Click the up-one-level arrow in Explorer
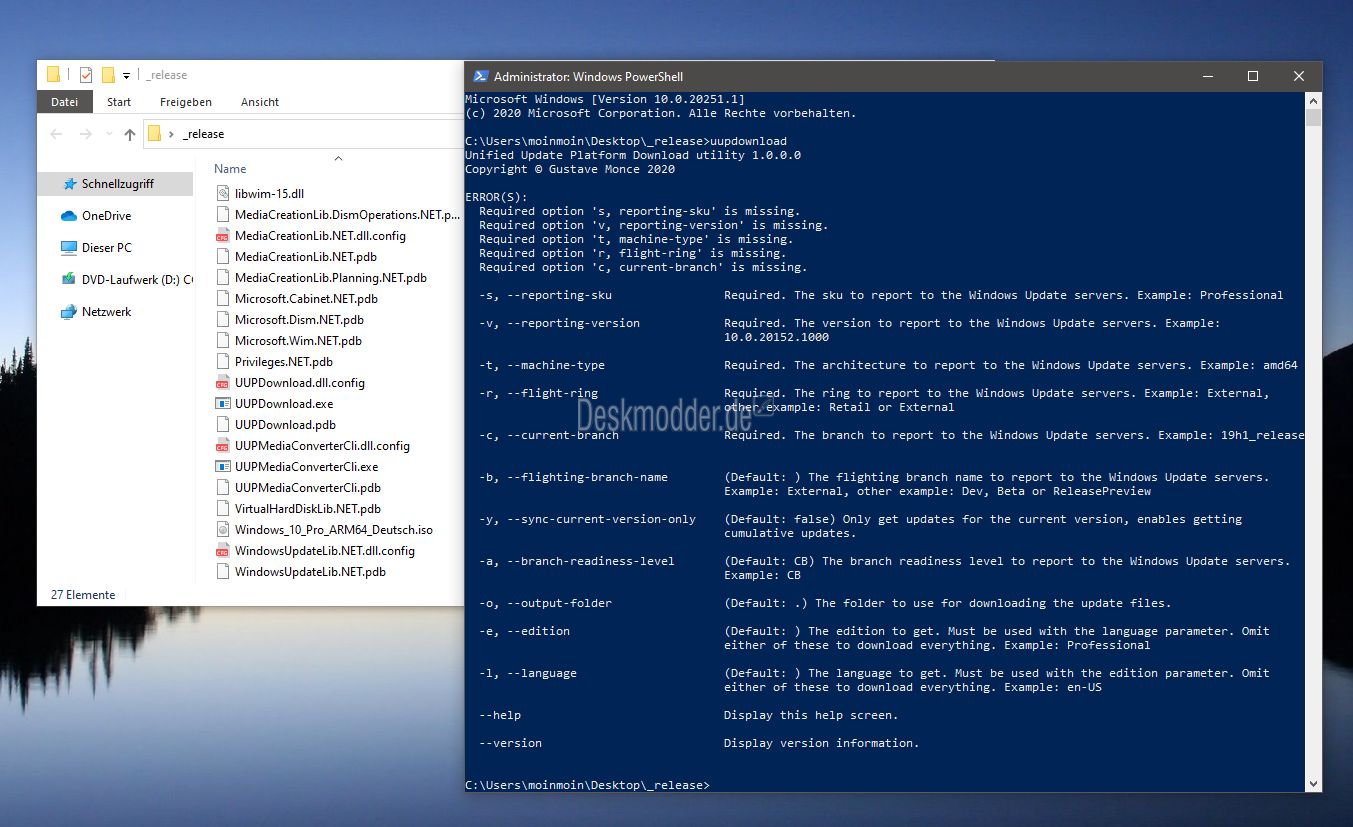 click(x=129, y=134)
